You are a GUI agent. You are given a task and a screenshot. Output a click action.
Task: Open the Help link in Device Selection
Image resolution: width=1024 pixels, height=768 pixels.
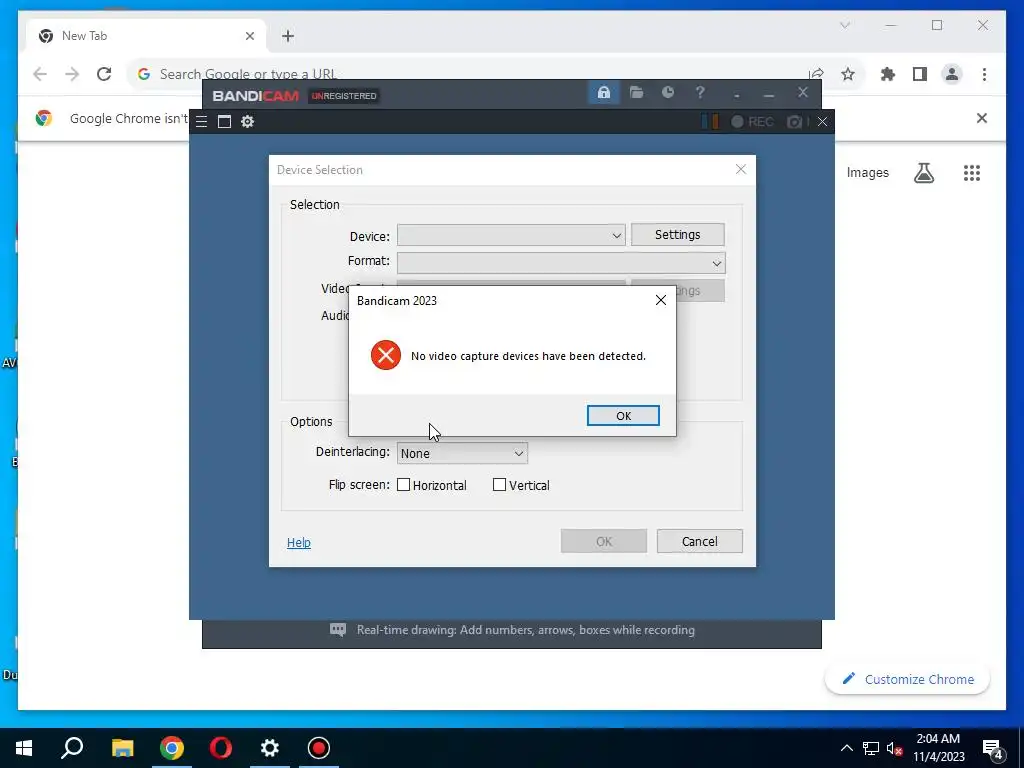[x=298, y=543]
